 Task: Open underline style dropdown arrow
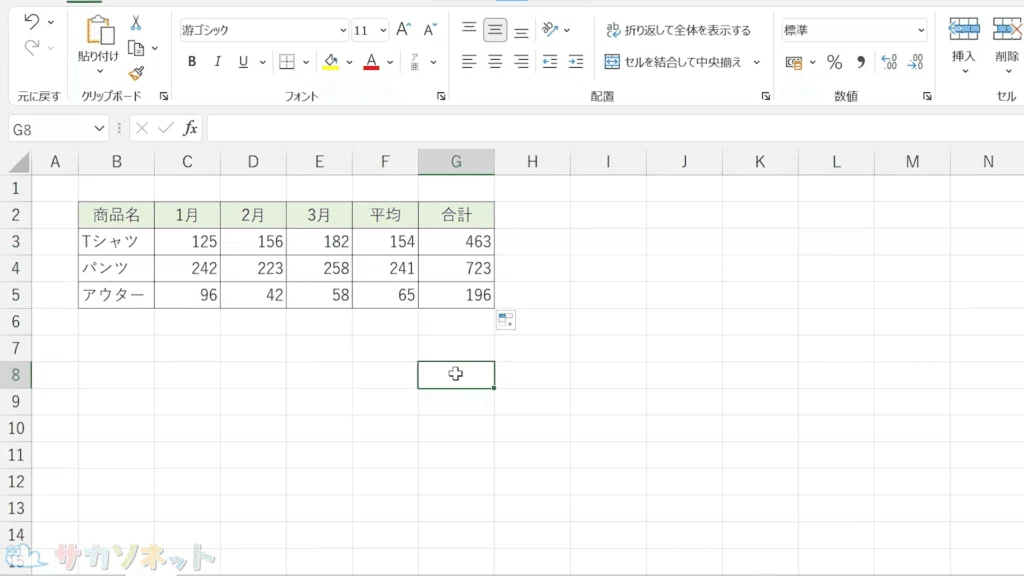263,62
